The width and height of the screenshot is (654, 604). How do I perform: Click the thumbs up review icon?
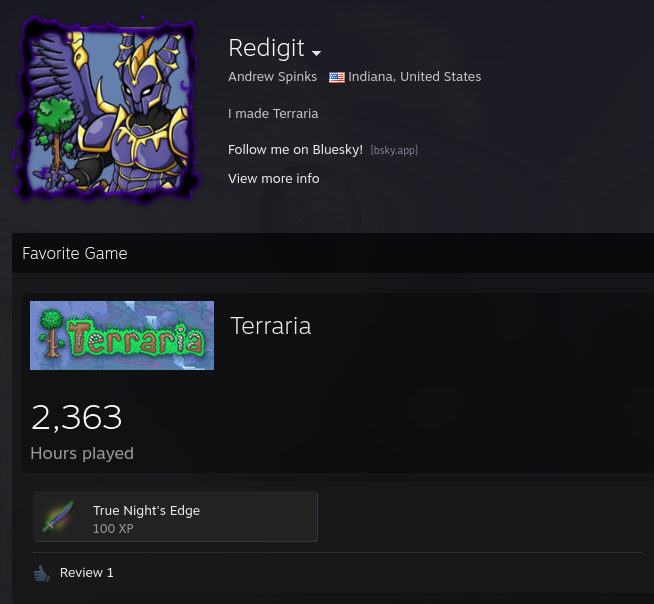[42, 573]
